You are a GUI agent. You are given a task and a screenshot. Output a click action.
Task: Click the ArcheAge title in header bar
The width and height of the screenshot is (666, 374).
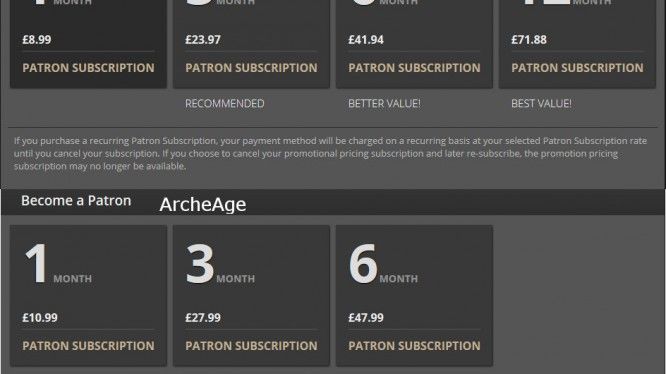pos(203,205)
